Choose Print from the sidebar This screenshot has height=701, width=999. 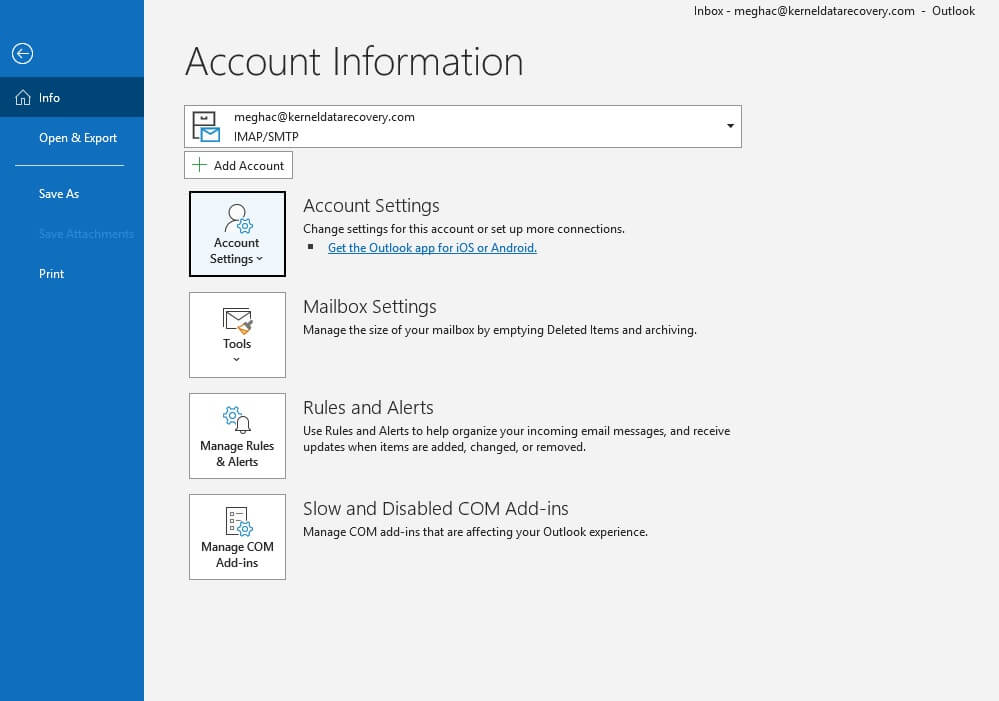(x=51, y=274)
